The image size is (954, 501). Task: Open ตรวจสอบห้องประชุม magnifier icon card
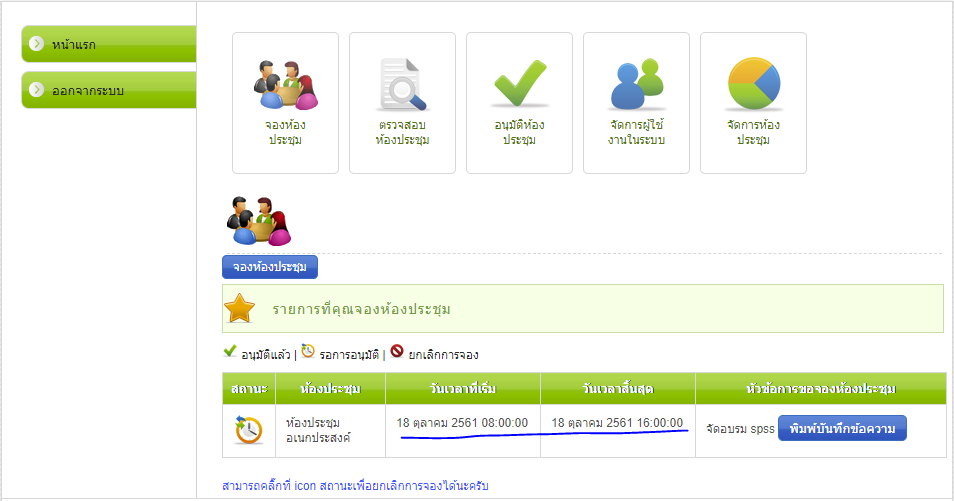point(402,103)
